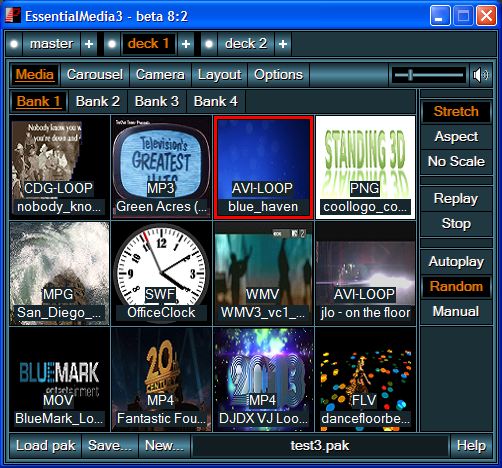Stop playback with the Stop button
502x468 pixels.
click(x=456, y=223)
